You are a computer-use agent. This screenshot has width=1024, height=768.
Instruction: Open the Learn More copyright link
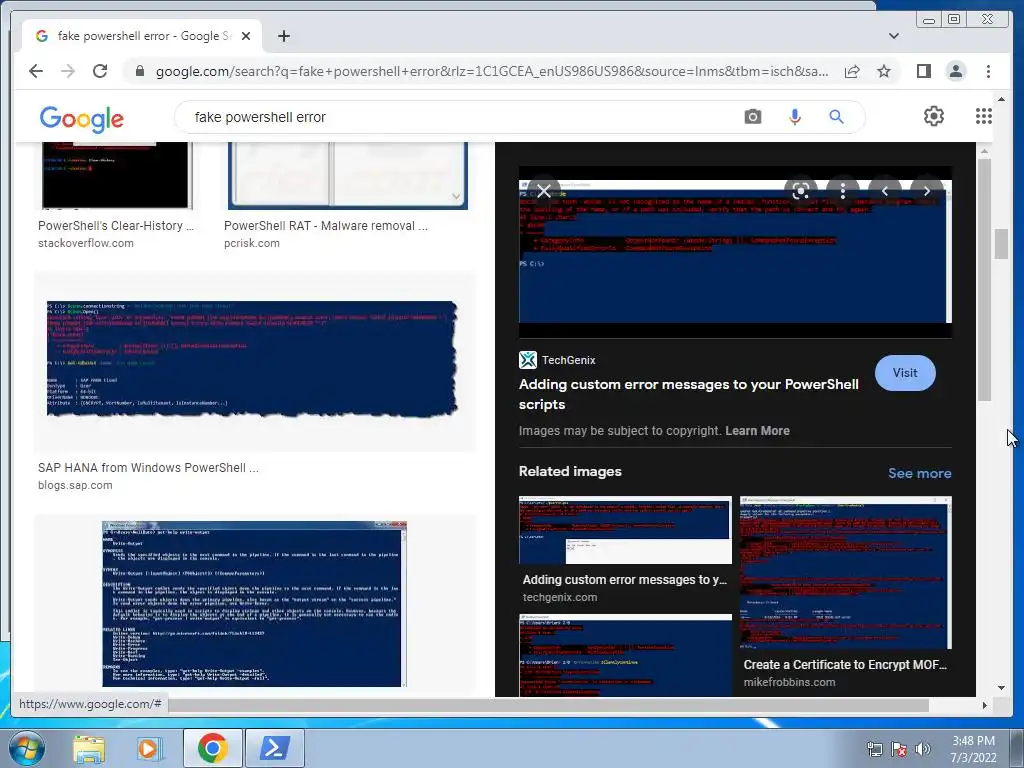click(x=758, y=431)
